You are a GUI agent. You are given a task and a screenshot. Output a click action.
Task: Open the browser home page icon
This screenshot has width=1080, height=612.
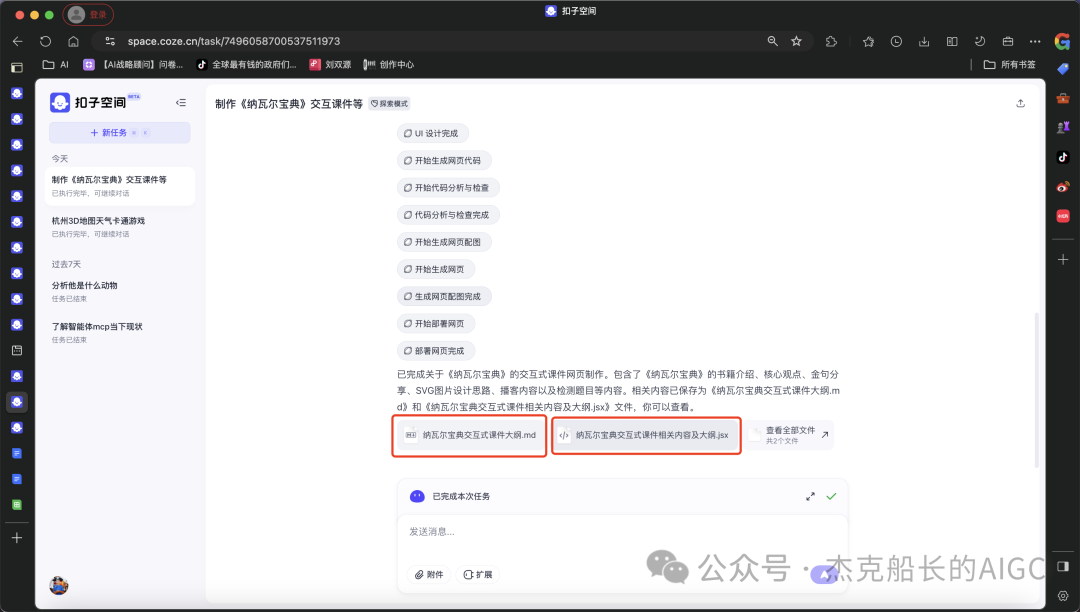tap(74, 41)
